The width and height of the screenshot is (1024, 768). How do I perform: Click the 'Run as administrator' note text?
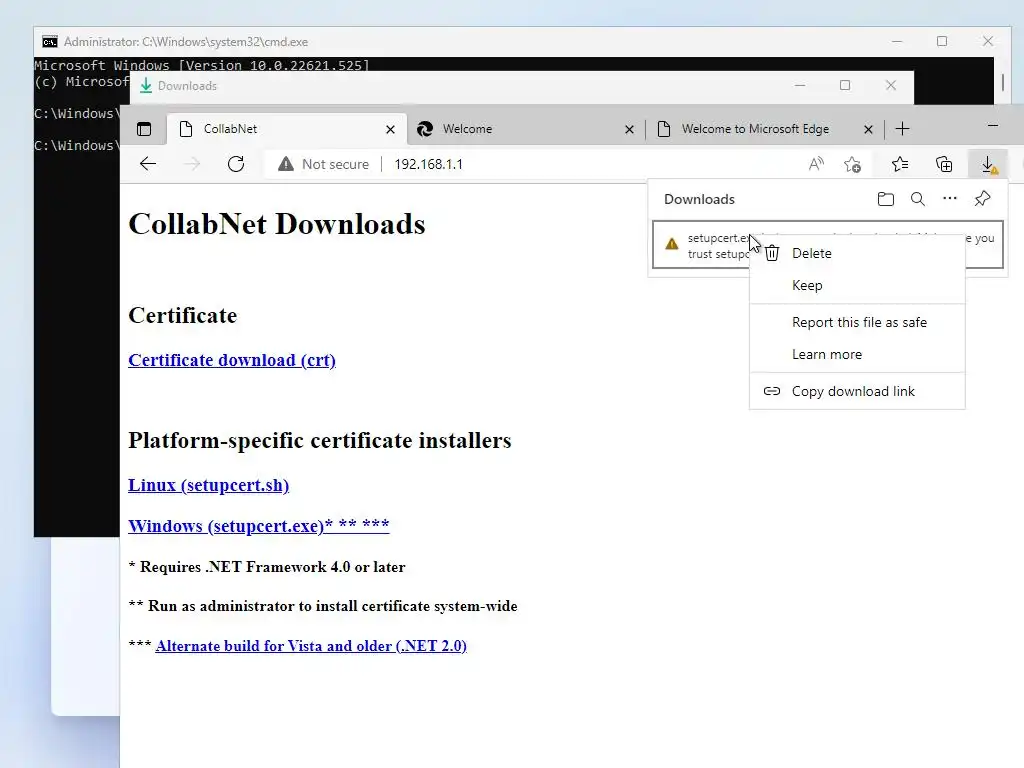pos(332,606)
